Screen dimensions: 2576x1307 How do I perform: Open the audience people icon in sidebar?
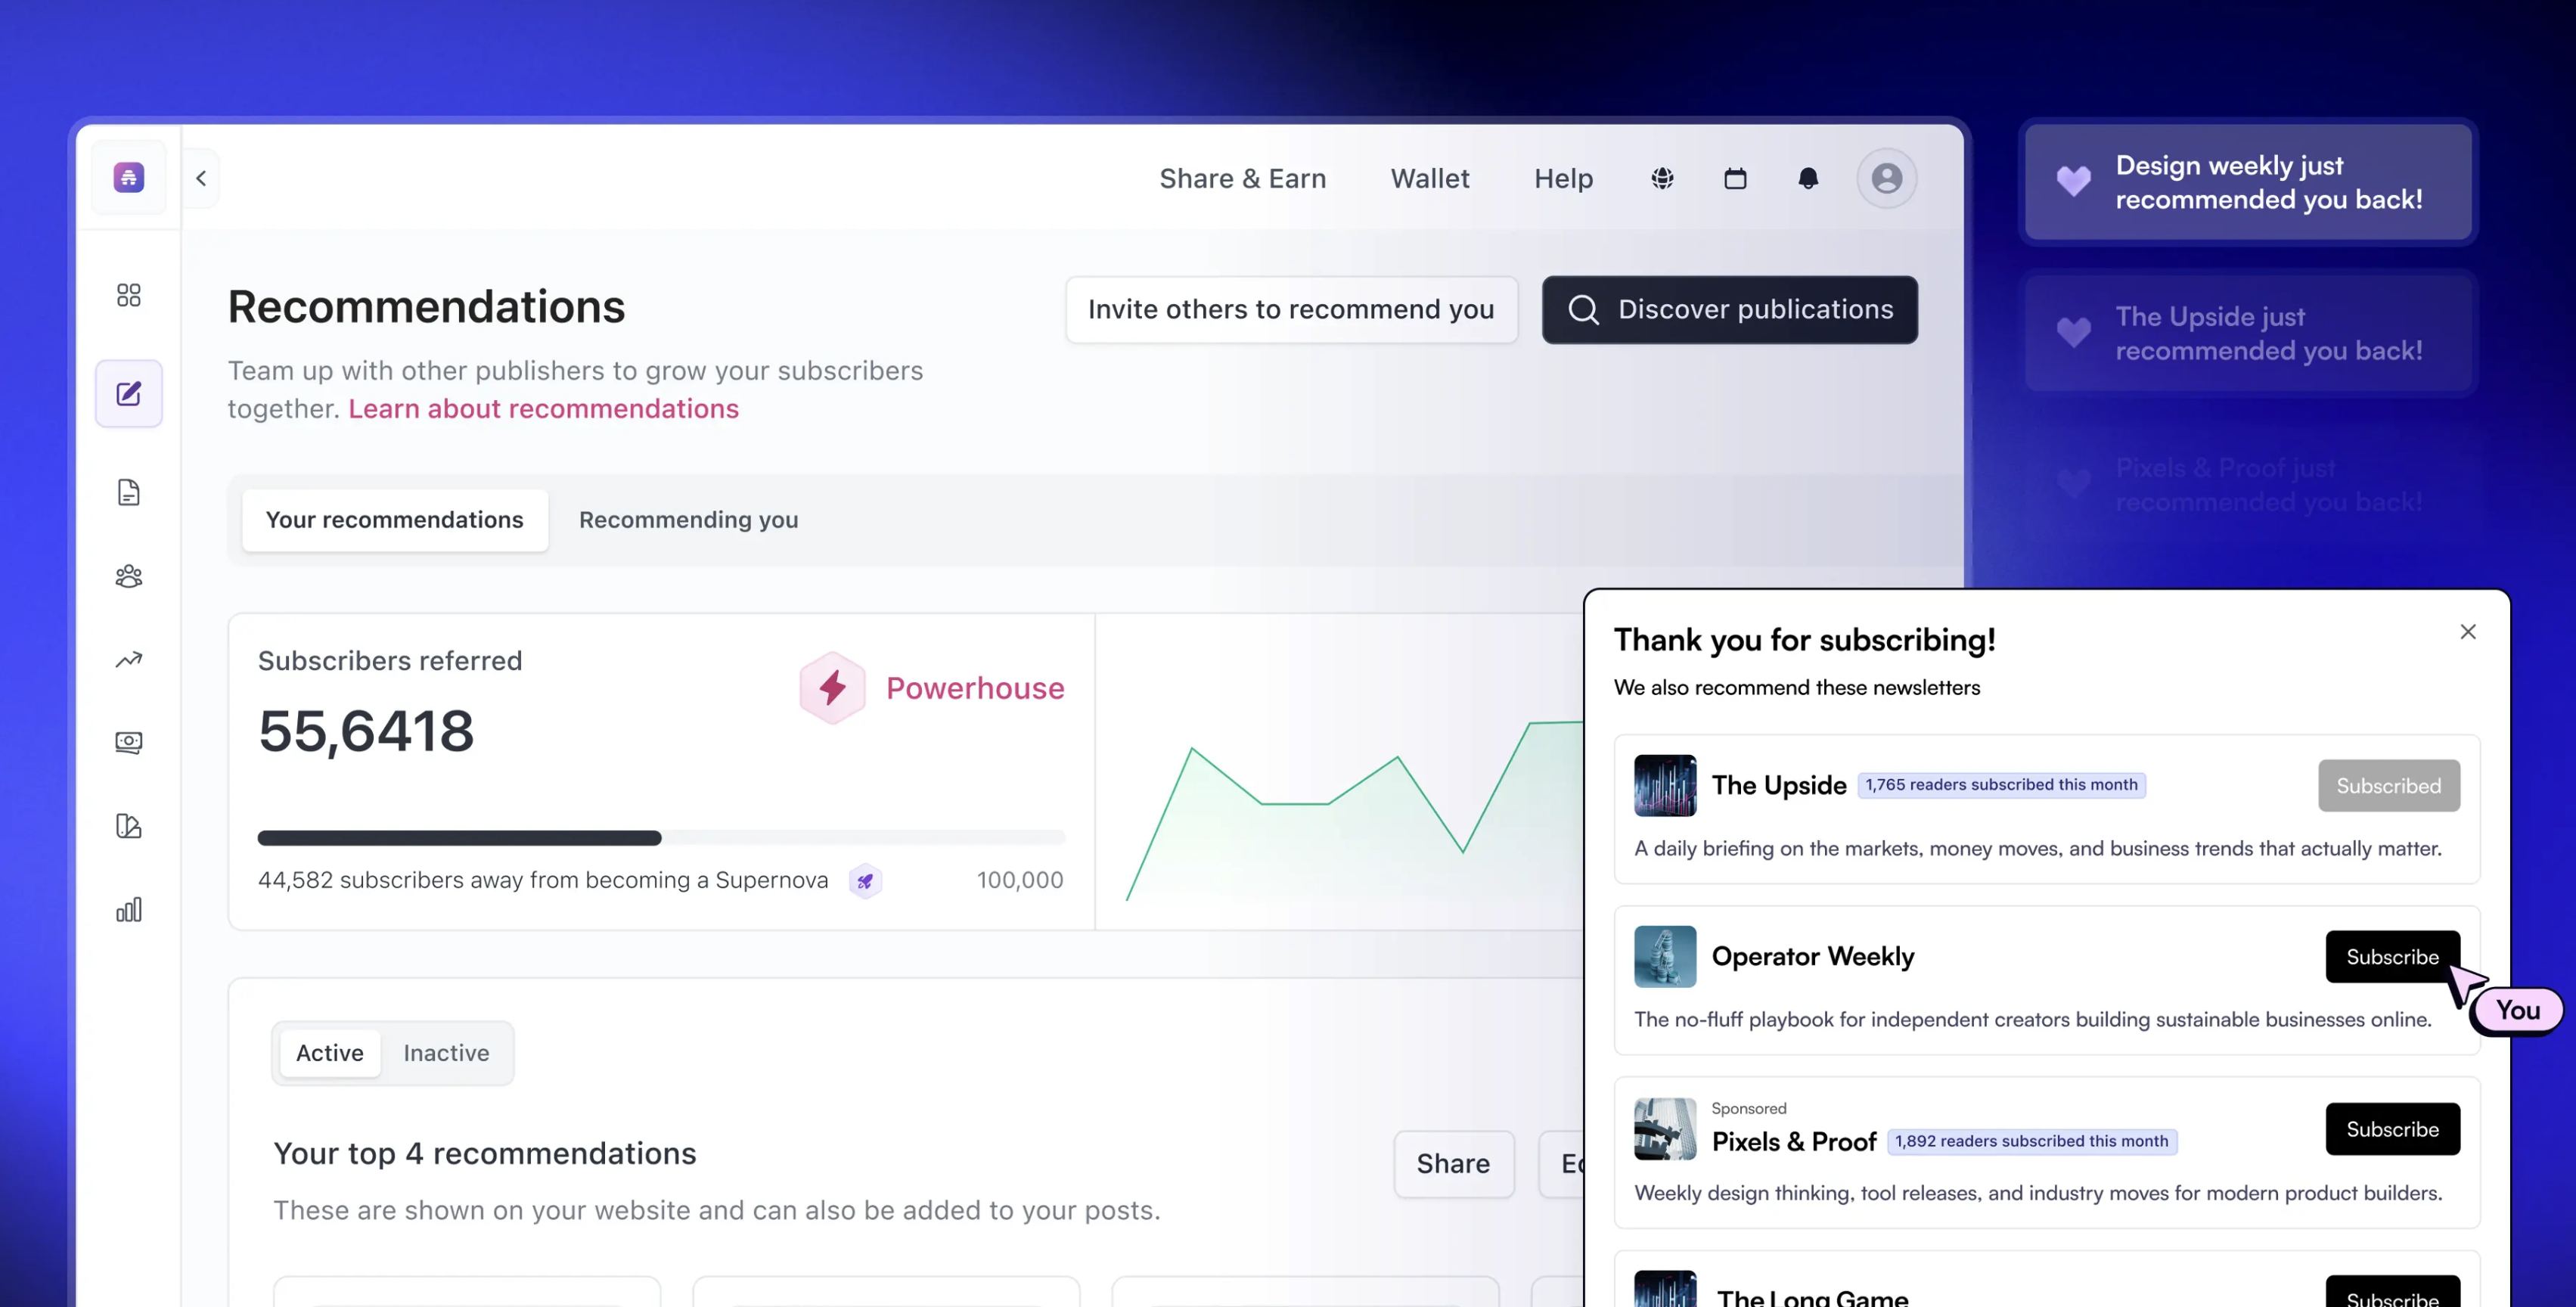pos(128,576)
